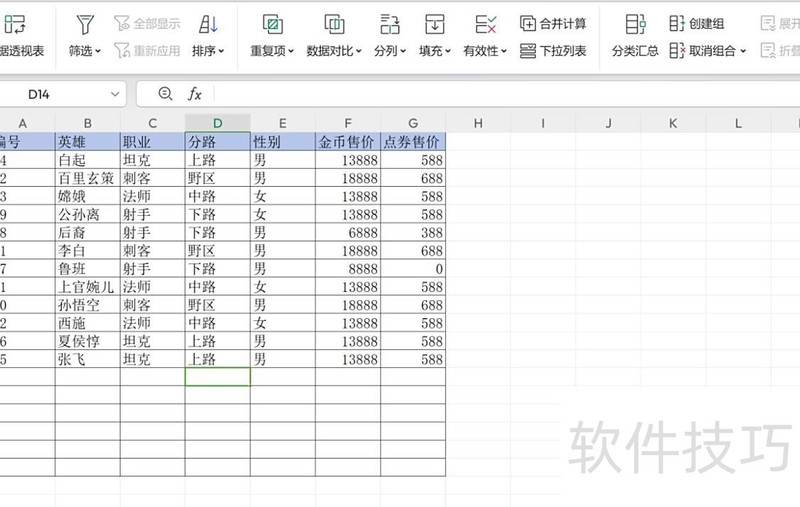Click the fx insert function icon
The height and width of the screenshot is (507, 800).
click(194, 94)
